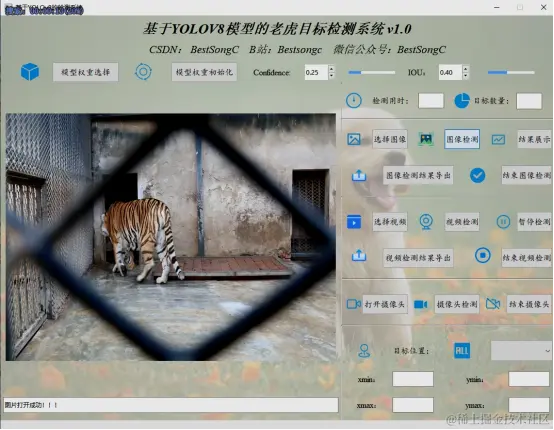Minimize the application window
The height and width of the screenshot is (430, 554).
[x=497, y=7]
